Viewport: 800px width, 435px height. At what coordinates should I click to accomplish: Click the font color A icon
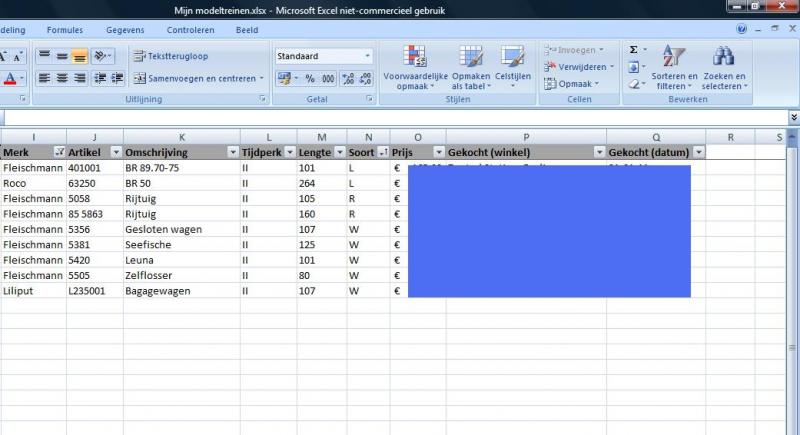pos(10,79)
